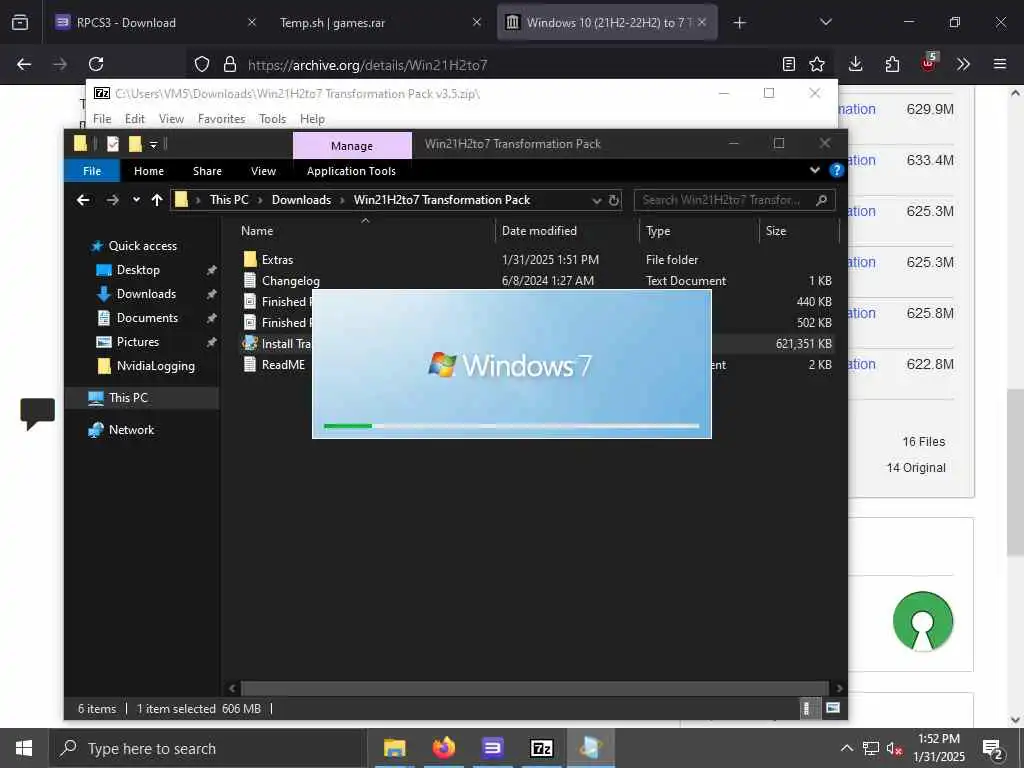Sort files by Size column header
Screen dimensions: 1024x768
pos(776,231)
